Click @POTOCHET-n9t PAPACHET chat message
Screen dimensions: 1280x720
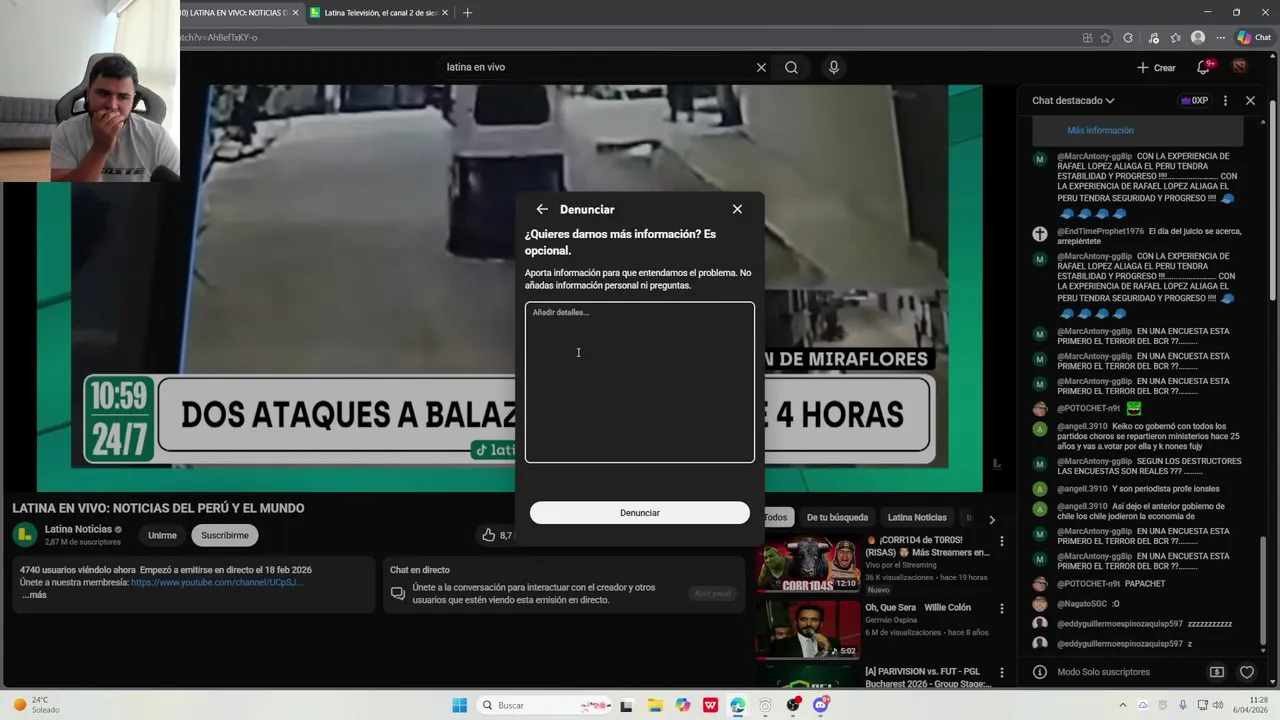click(1111, 583)
